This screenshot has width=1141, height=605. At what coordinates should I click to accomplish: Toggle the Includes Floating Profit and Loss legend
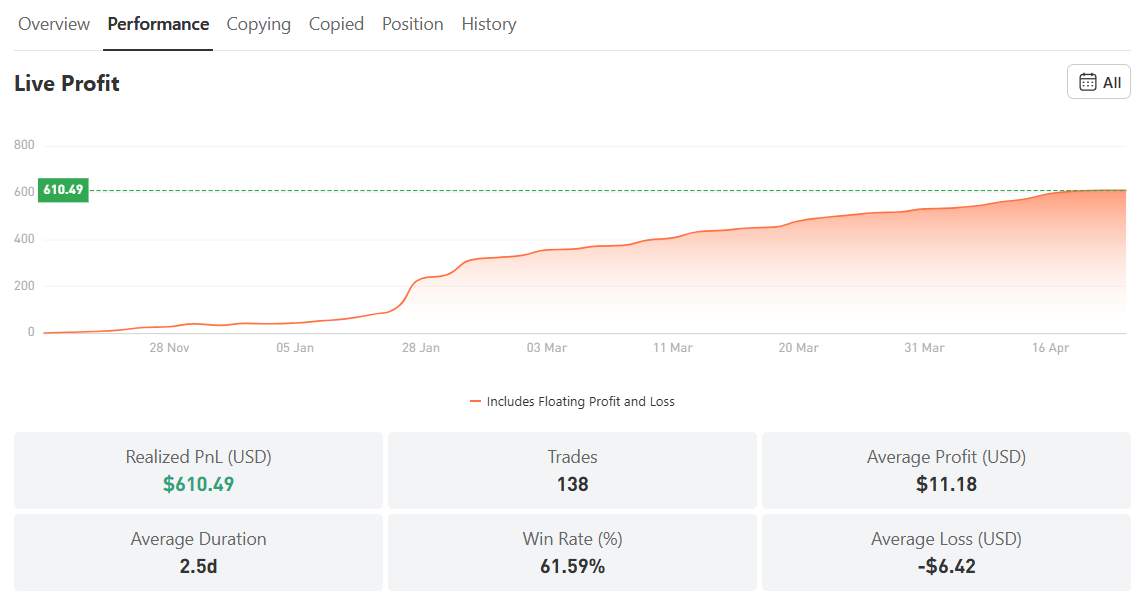(x=575, y=401)
